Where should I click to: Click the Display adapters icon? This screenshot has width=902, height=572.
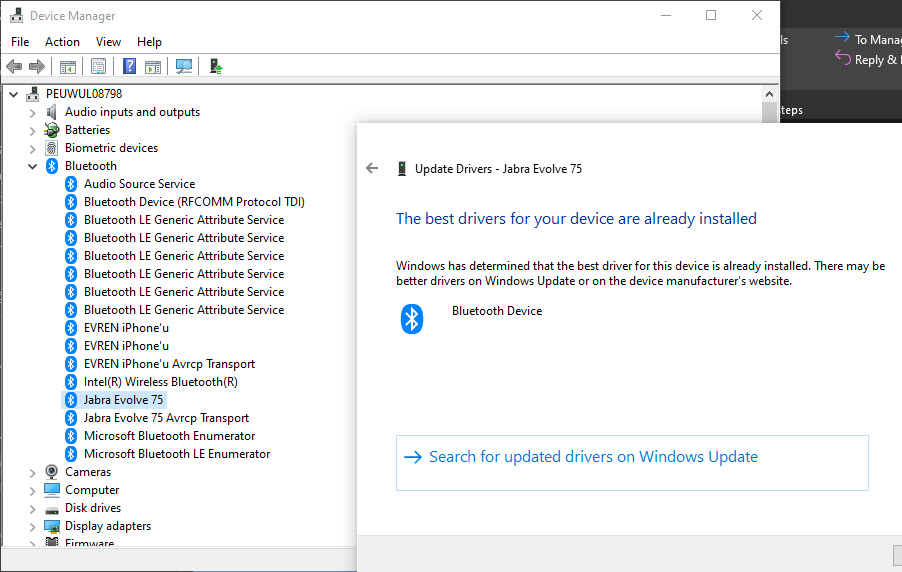point(52,526)
